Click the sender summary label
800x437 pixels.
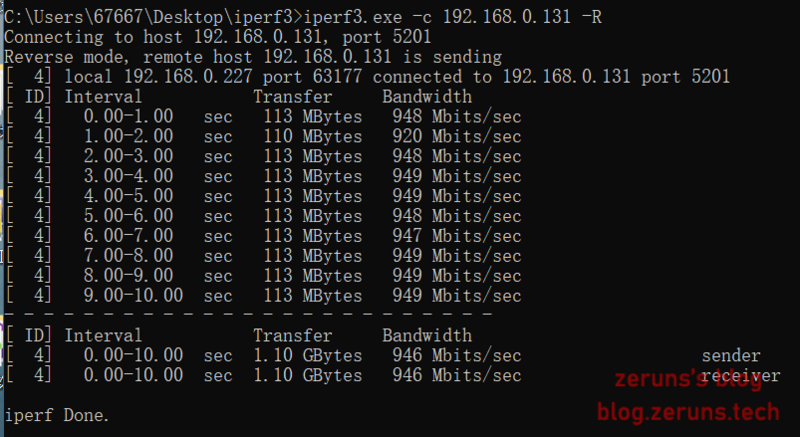click(731, 355)
